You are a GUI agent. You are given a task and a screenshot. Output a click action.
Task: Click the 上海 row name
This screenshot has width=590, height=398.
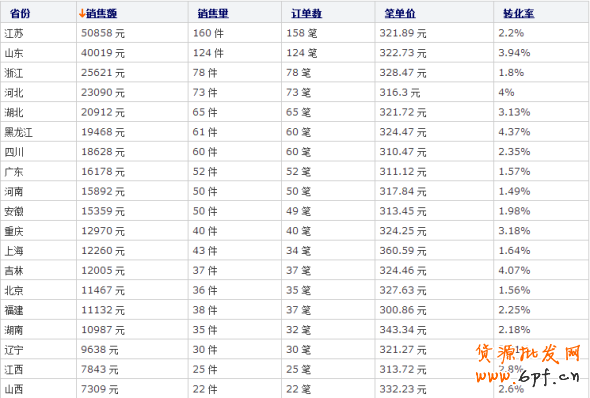coord(14,251)
